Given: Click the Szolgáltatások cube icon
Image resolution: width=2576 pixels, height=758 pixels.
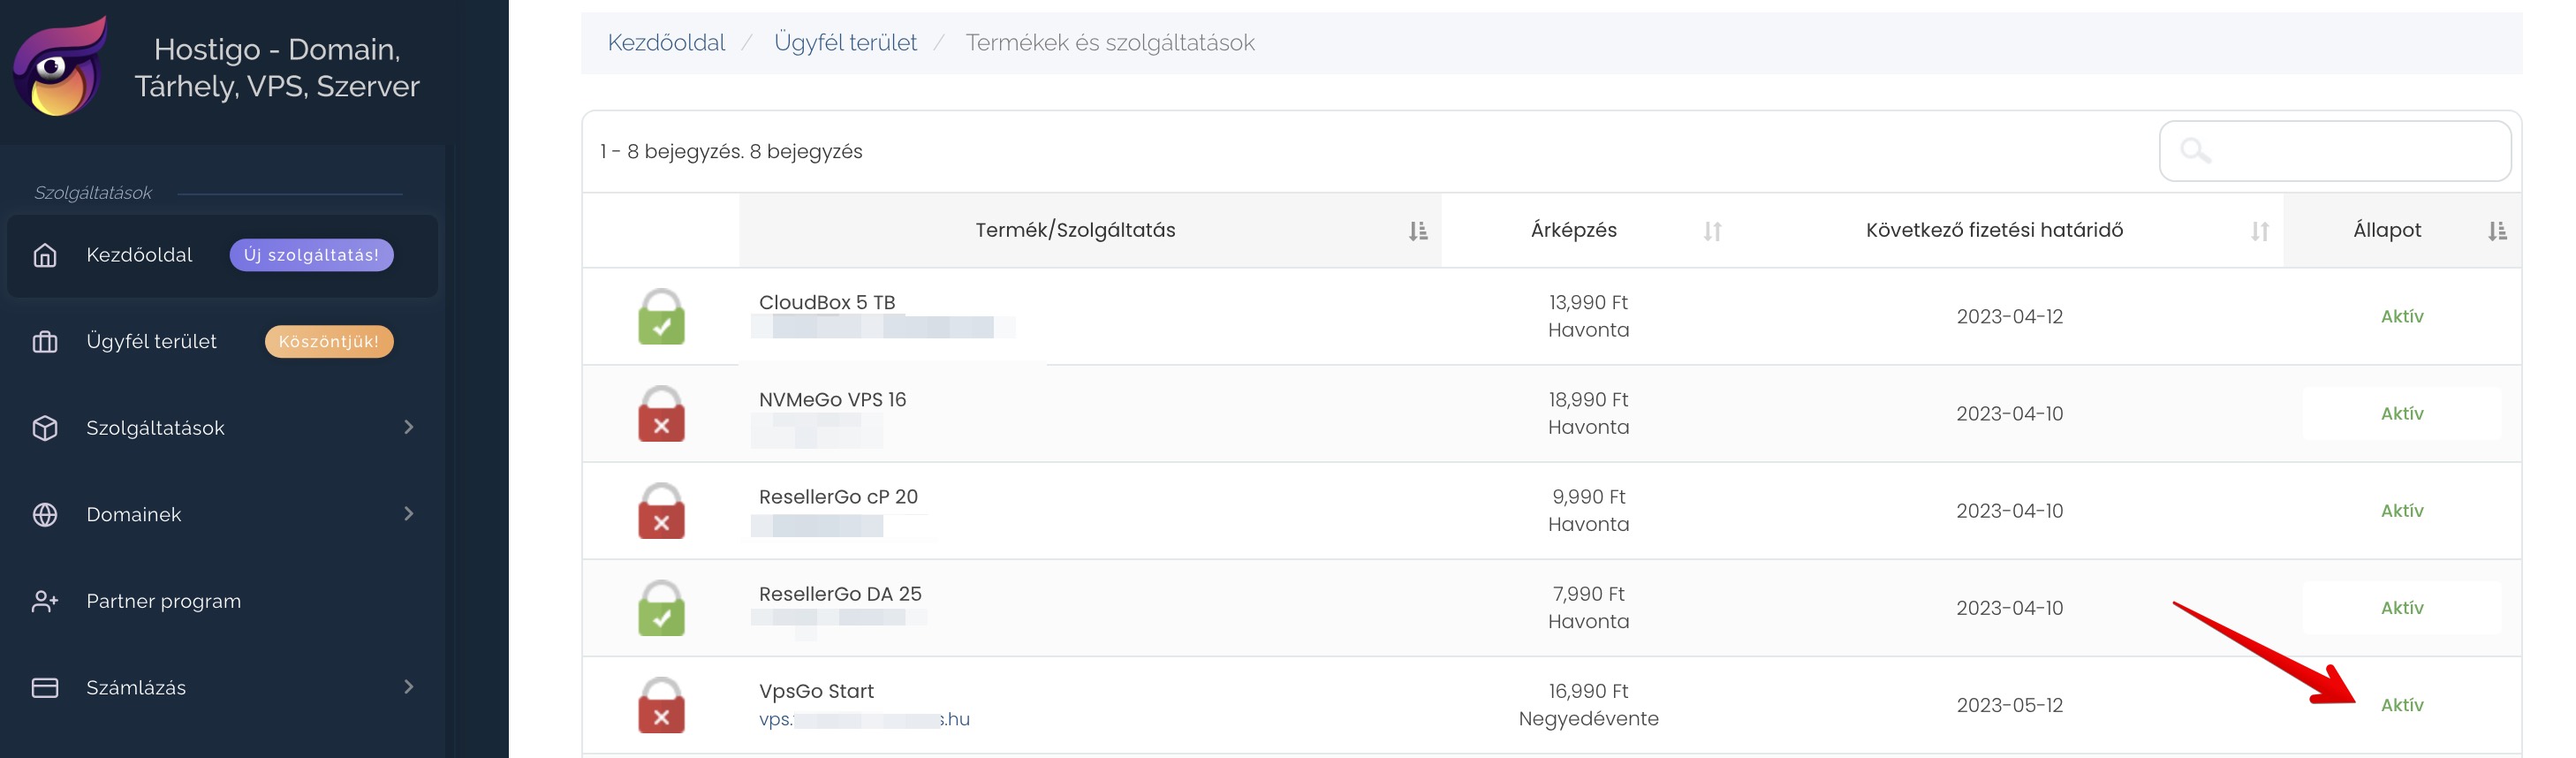Looking at the screenshot, I should (x=45, y=428).
